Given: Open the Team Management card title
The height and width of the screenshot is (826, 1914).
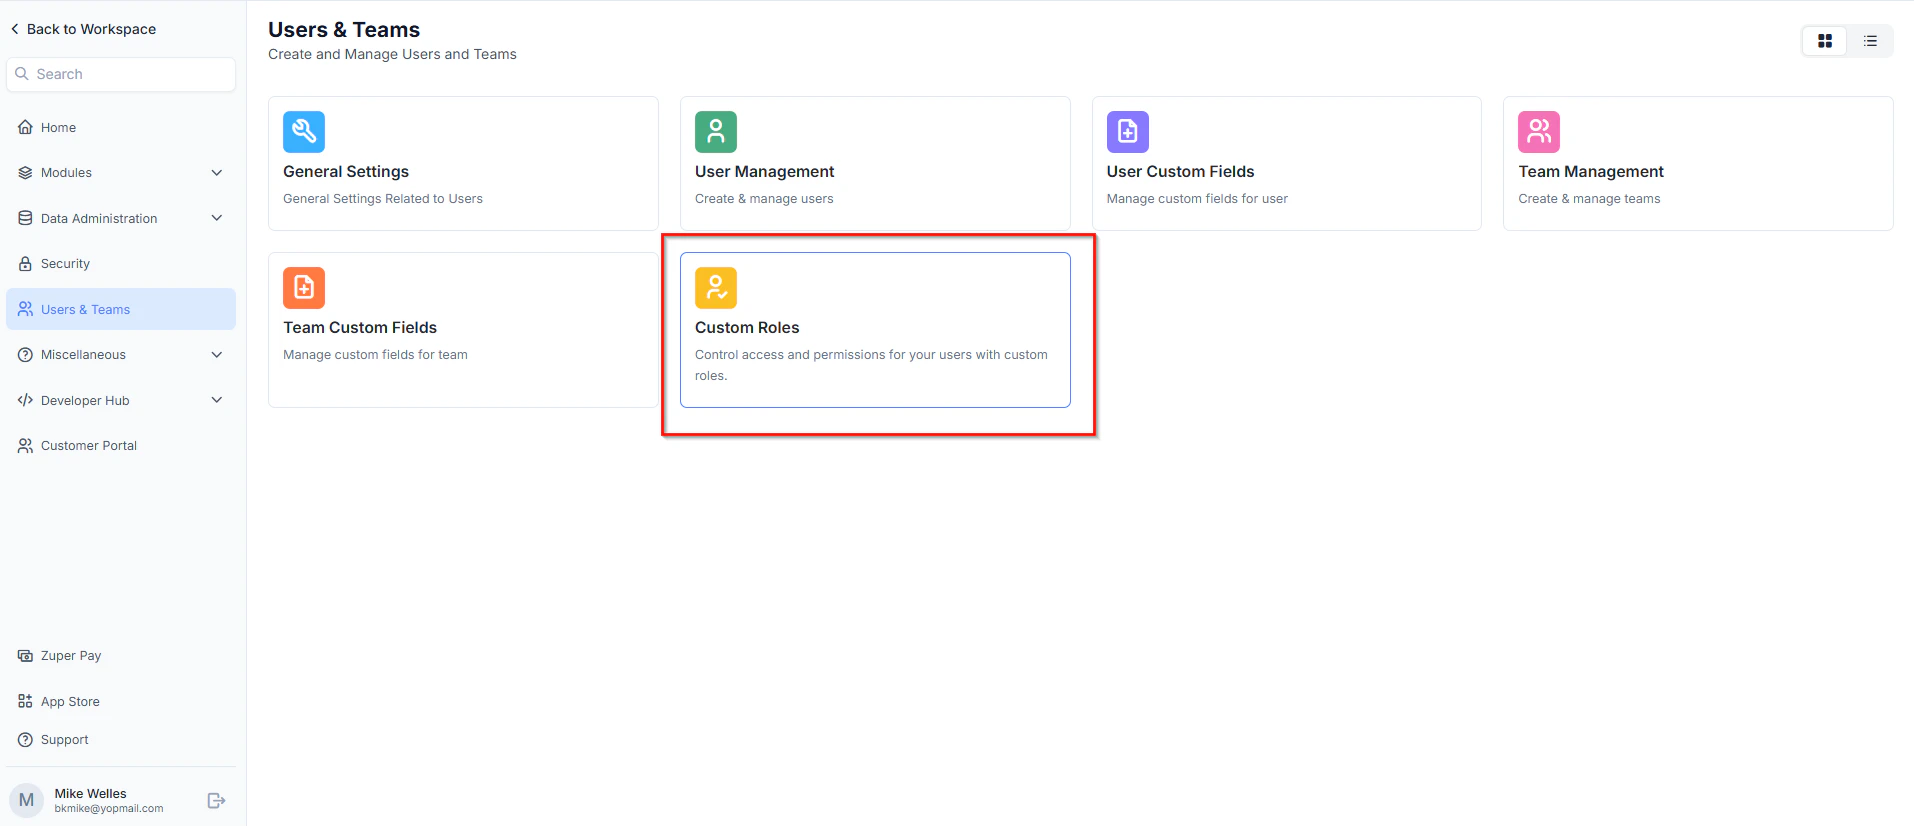Looking at the screenshot, I should coord(1591,172).
